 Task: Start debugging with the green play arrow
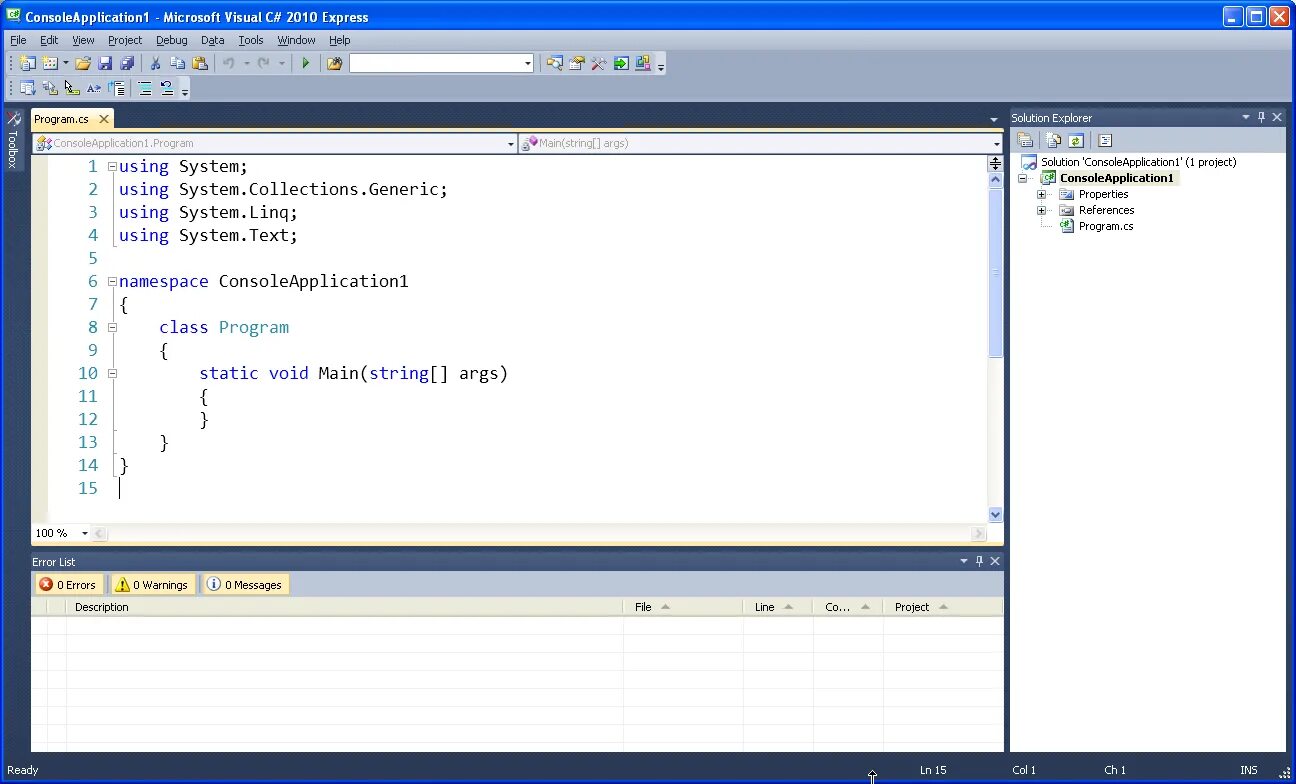tap(306, 63)
